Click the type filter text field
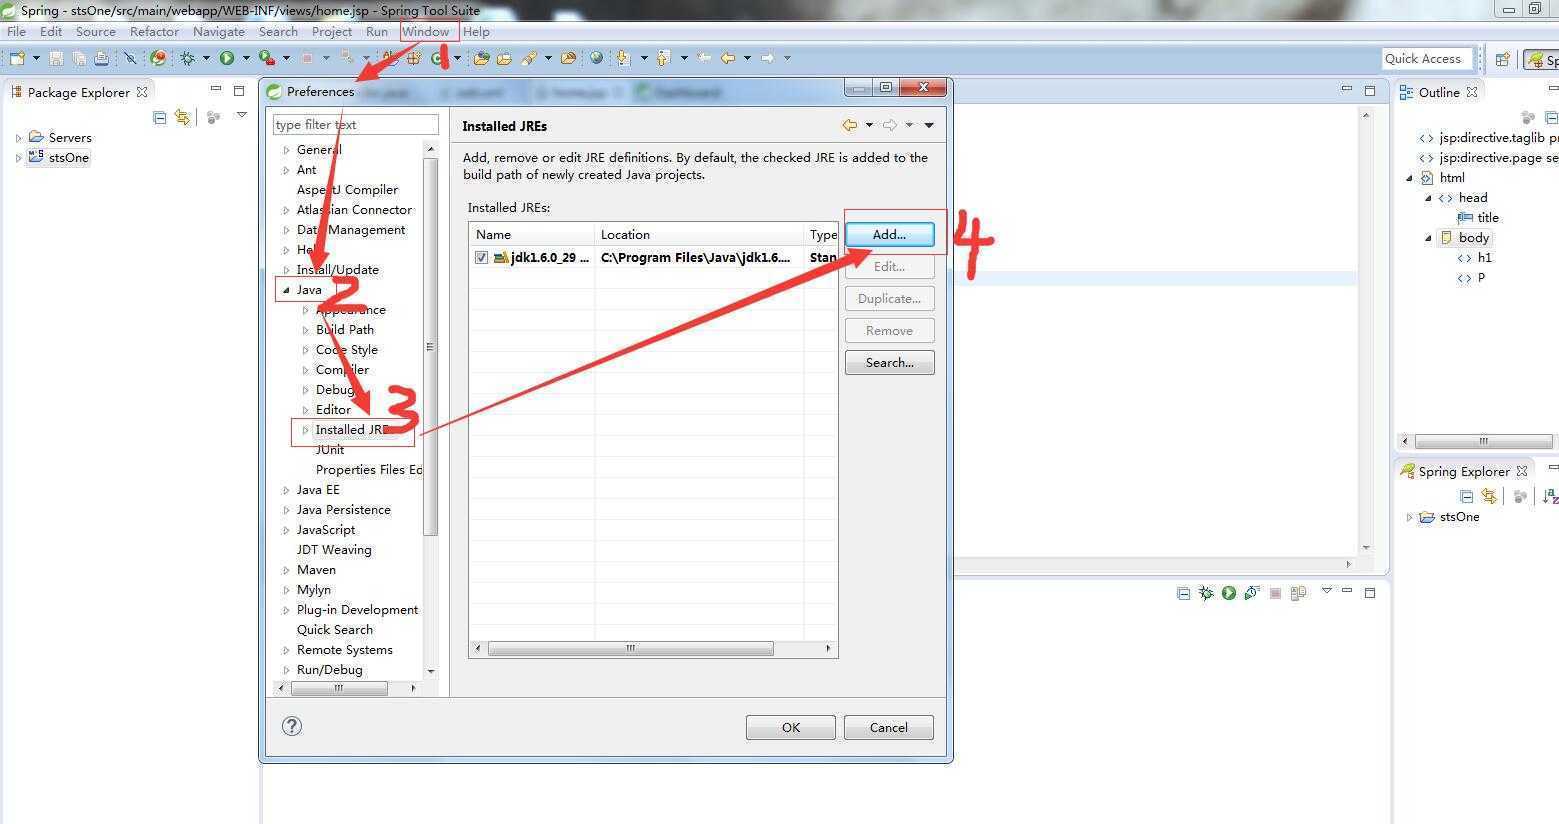 355,124
